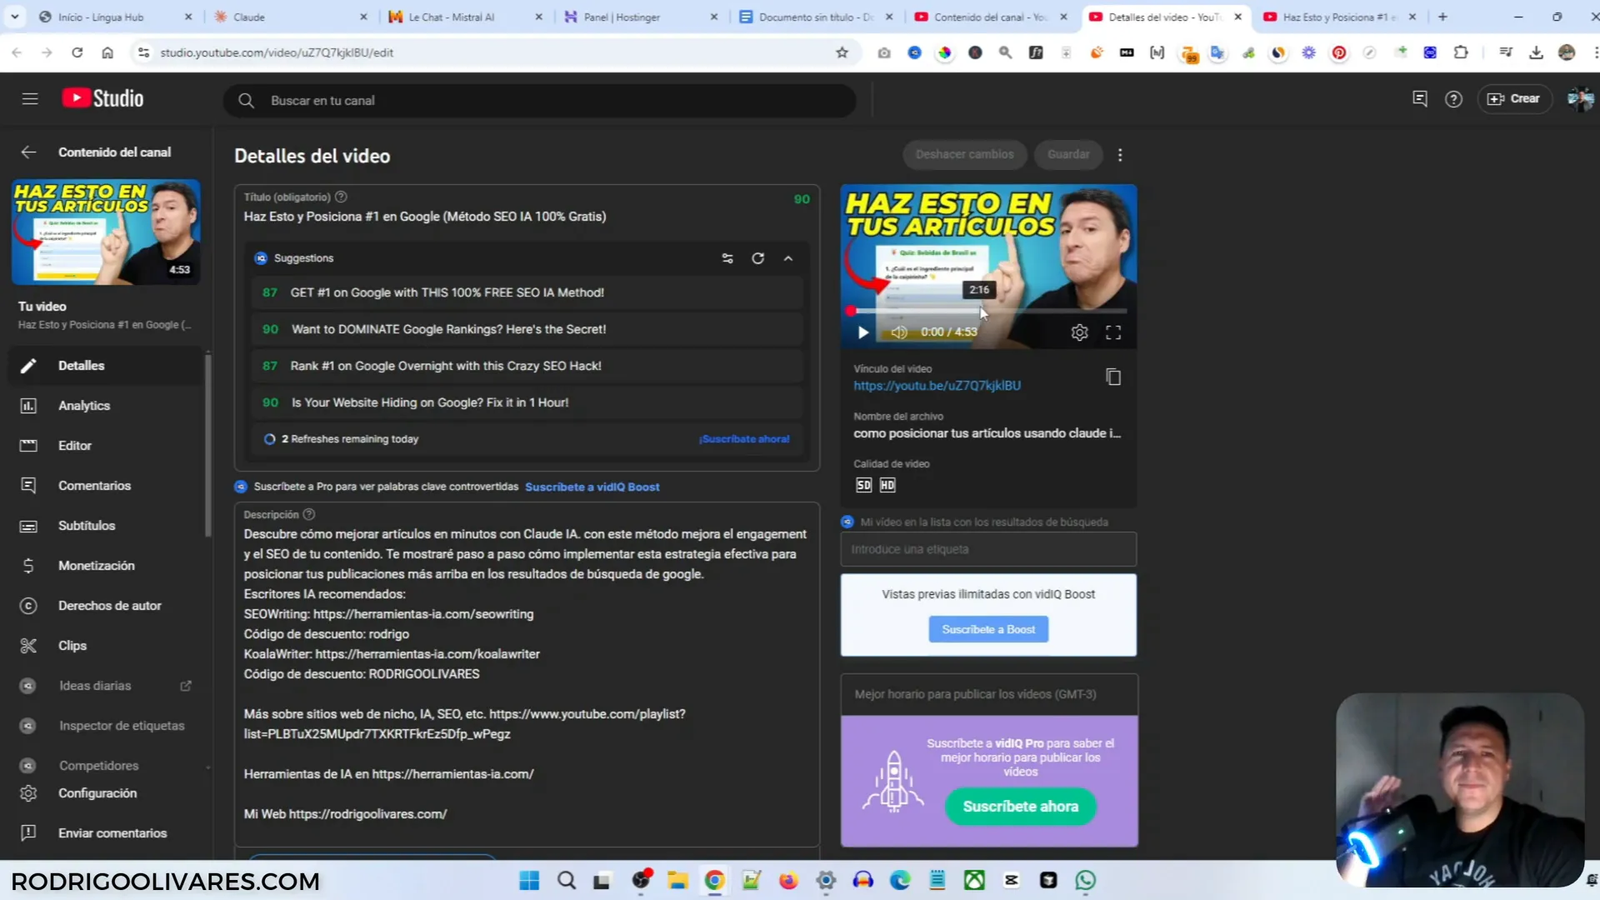
Task: Open Analytics in the sidebar
Action: pos(84,406)
